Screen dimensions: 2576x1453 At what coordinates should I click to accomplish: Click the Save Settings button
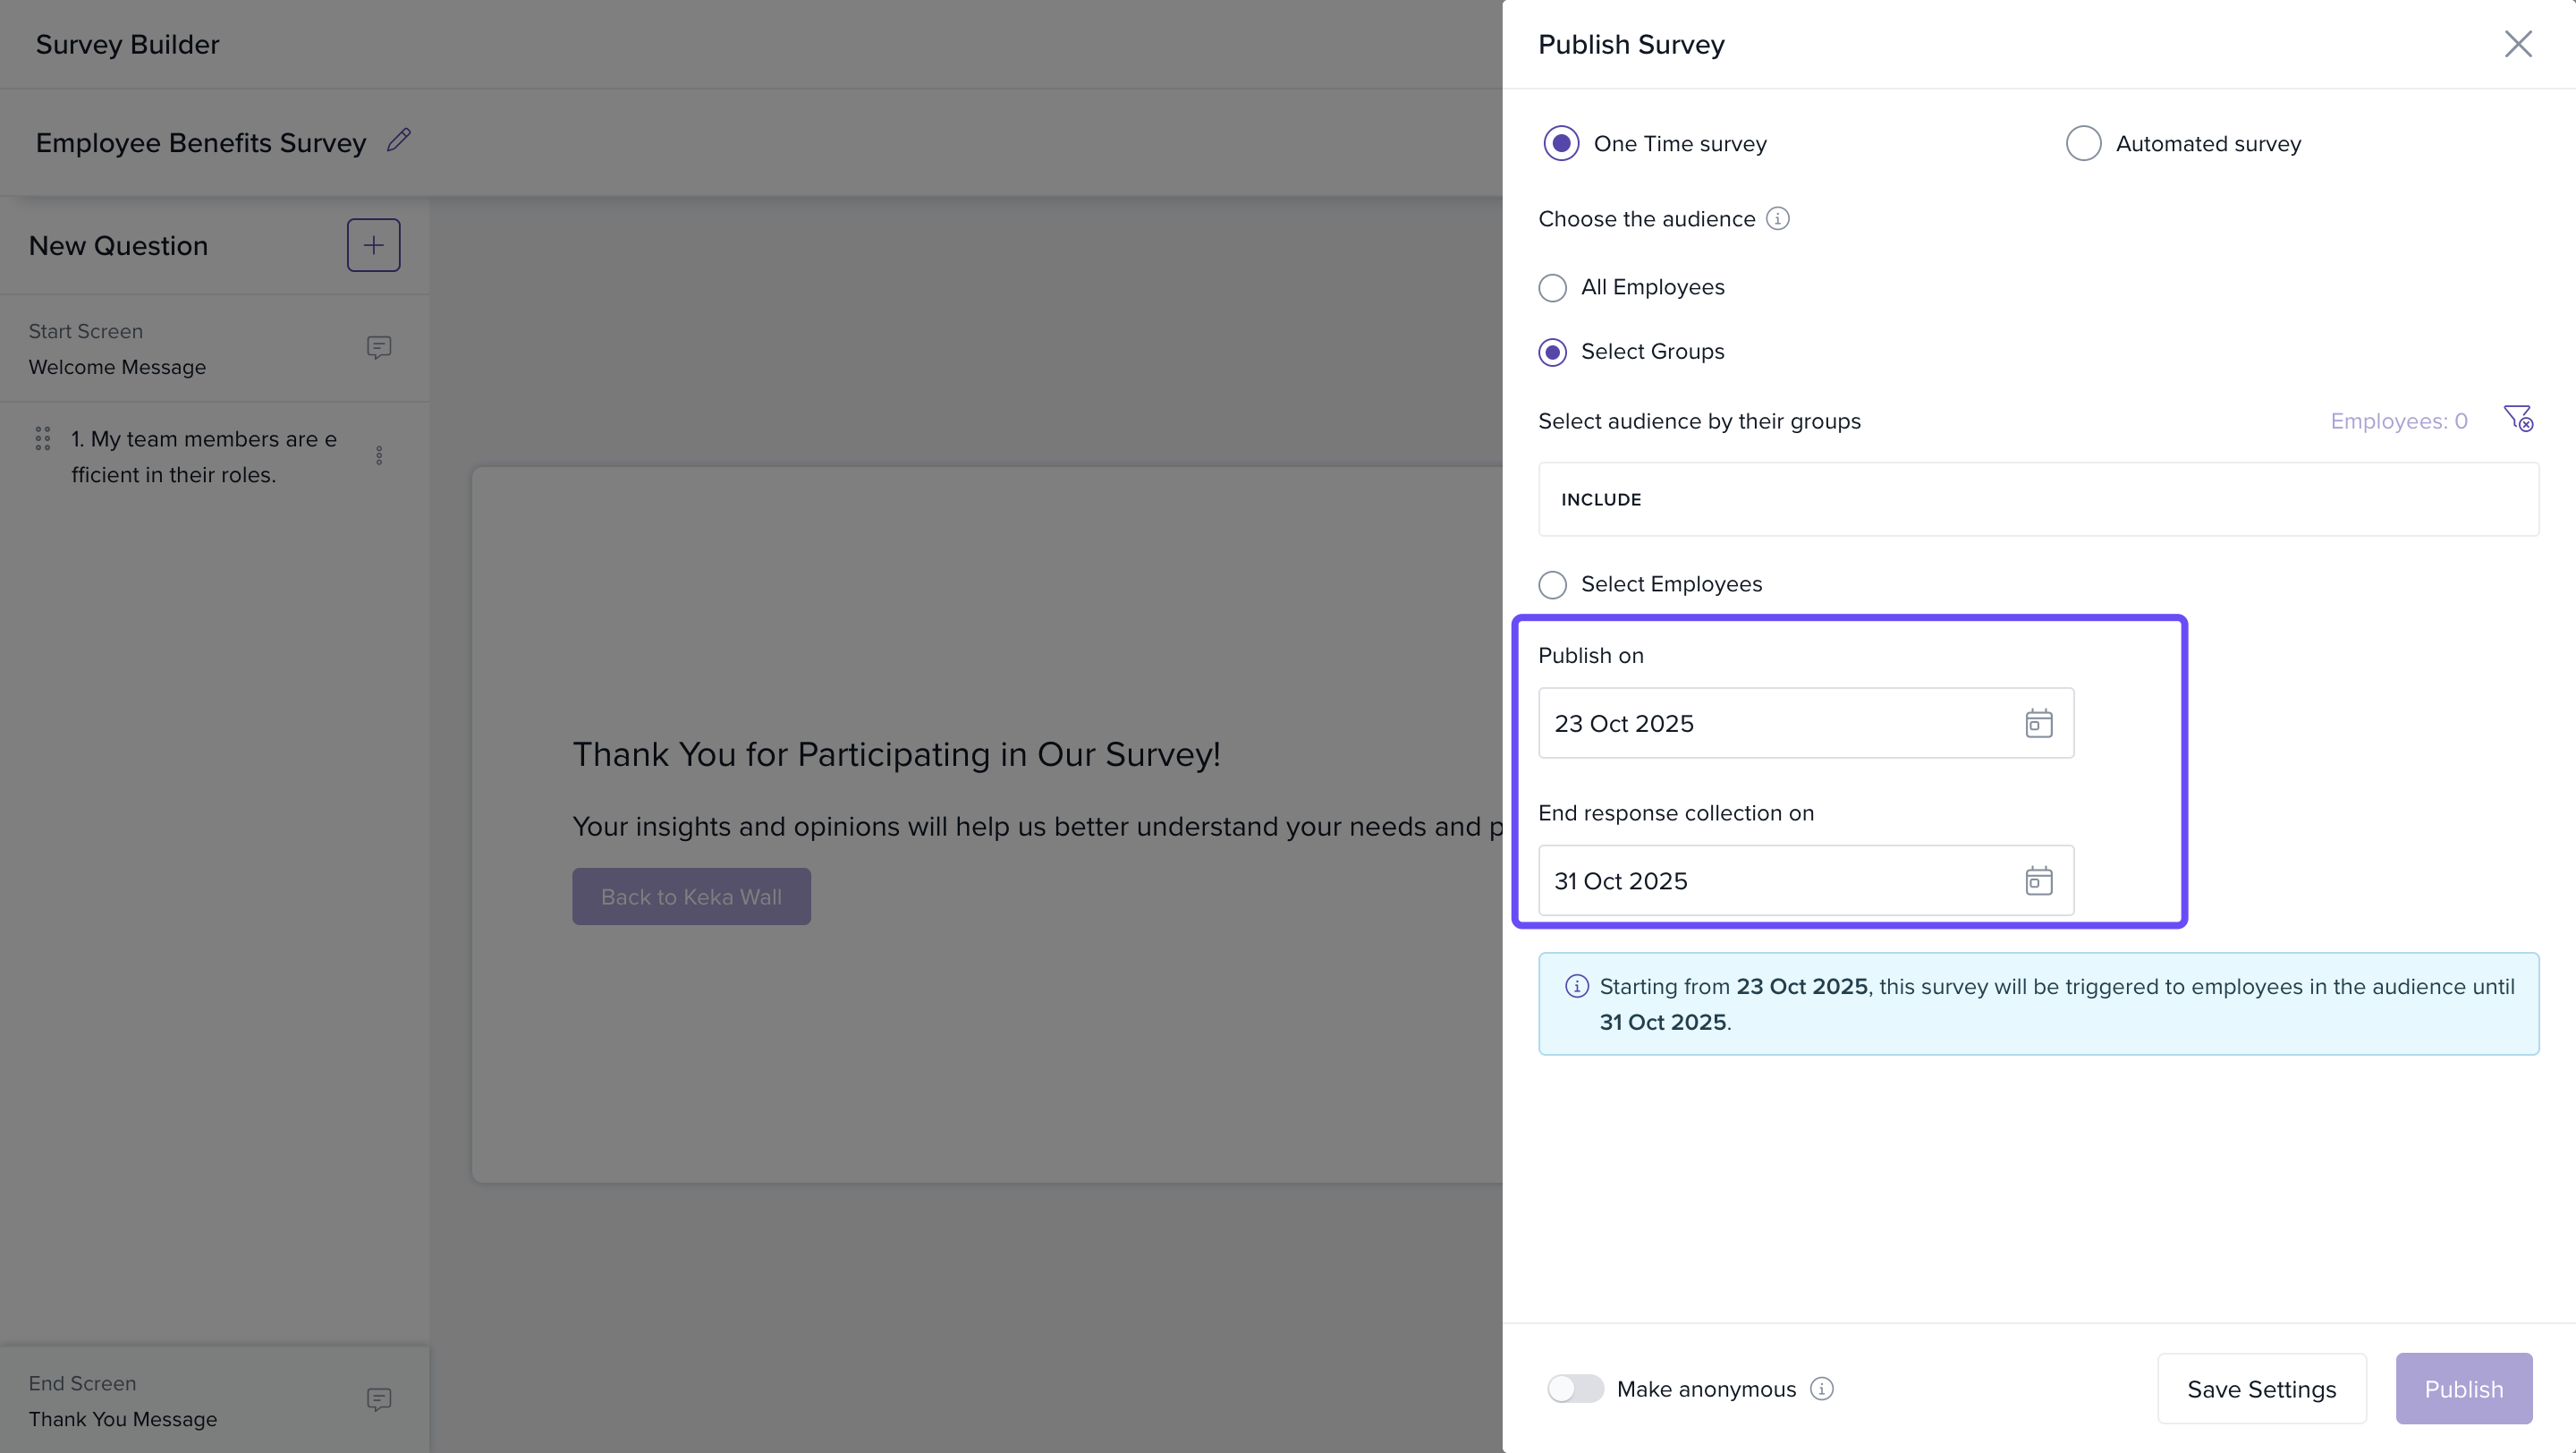2261,1388
